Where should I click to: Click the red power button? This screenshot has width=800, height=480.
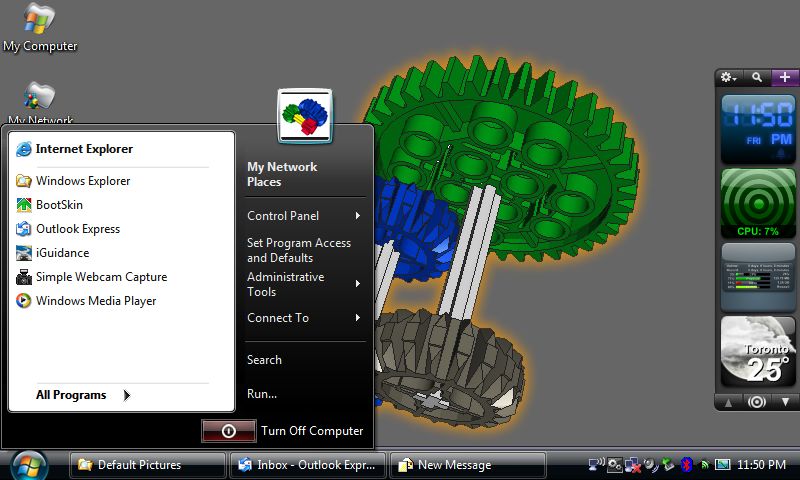coord(229,431)
